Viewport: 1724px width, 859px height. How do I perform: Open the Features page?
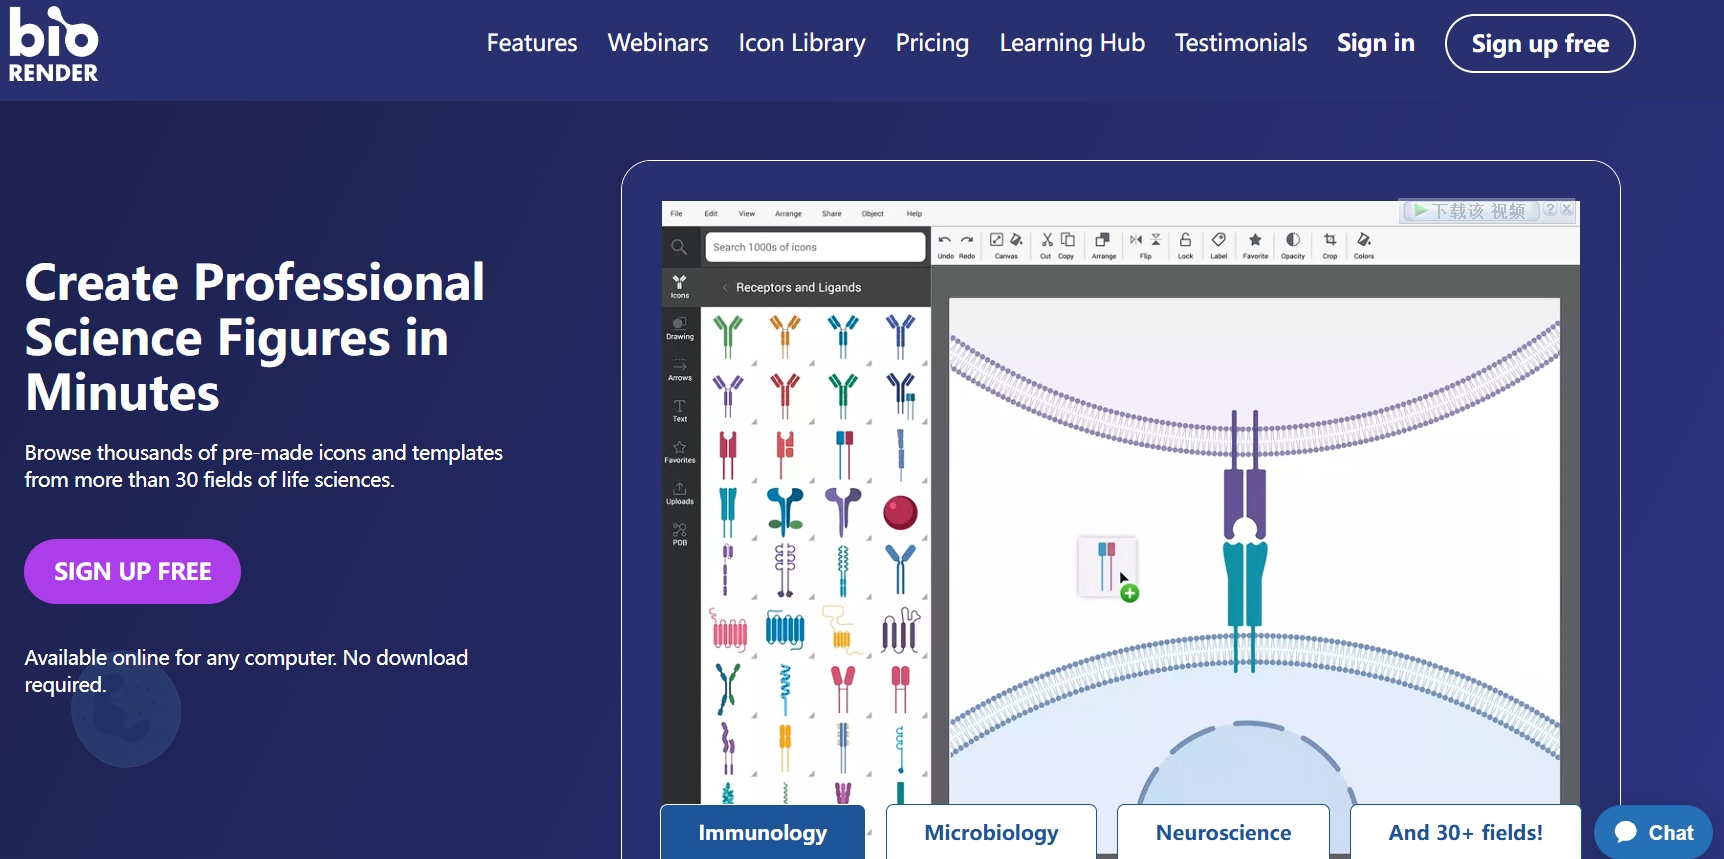pos(532,43)
